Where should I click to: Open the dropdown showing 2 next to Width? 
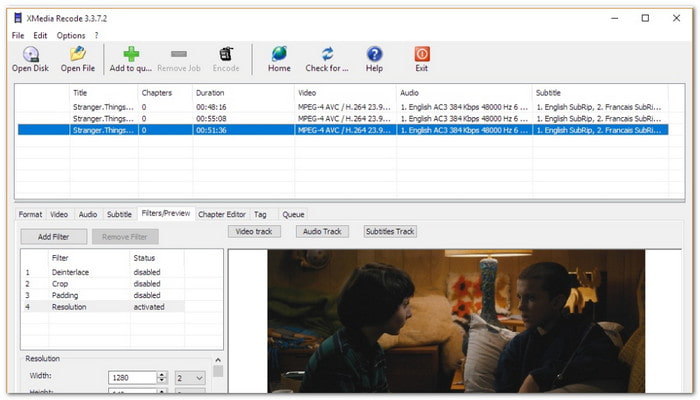tap(190, 378)
